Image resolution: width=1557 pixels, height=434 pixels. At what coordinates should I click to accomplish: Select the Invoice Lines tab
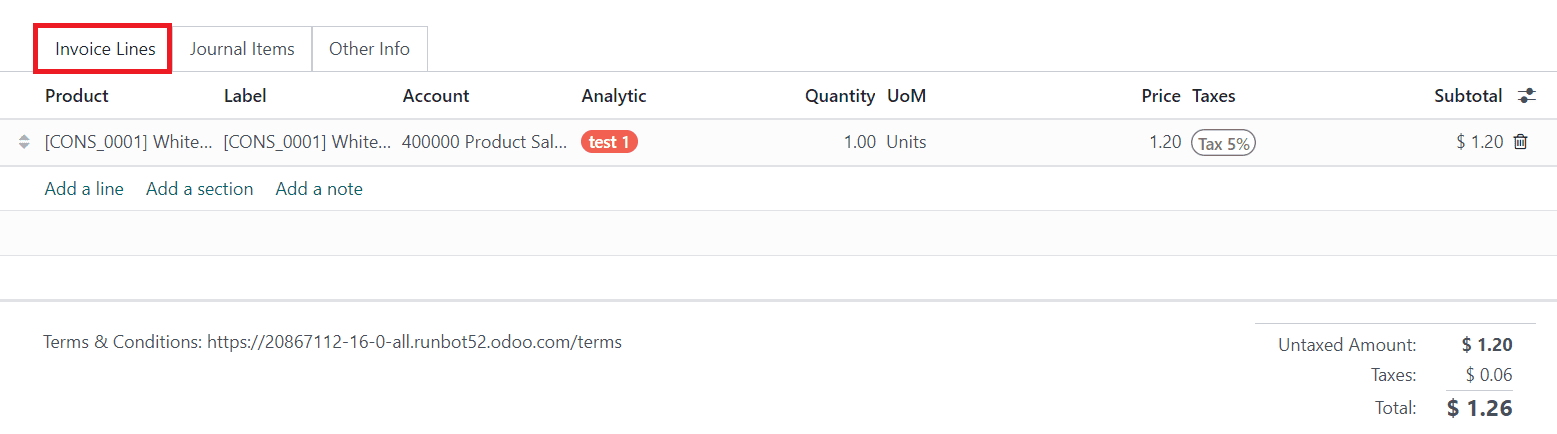(x=105, y=49)
